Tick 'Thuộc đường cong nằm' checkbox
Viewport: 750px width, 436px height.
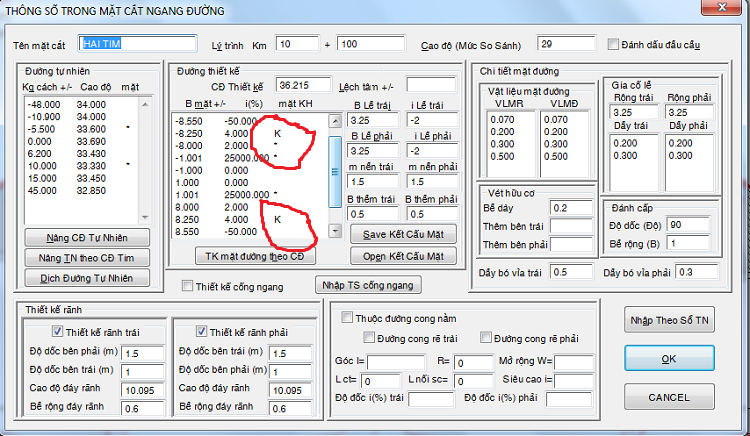347,318
